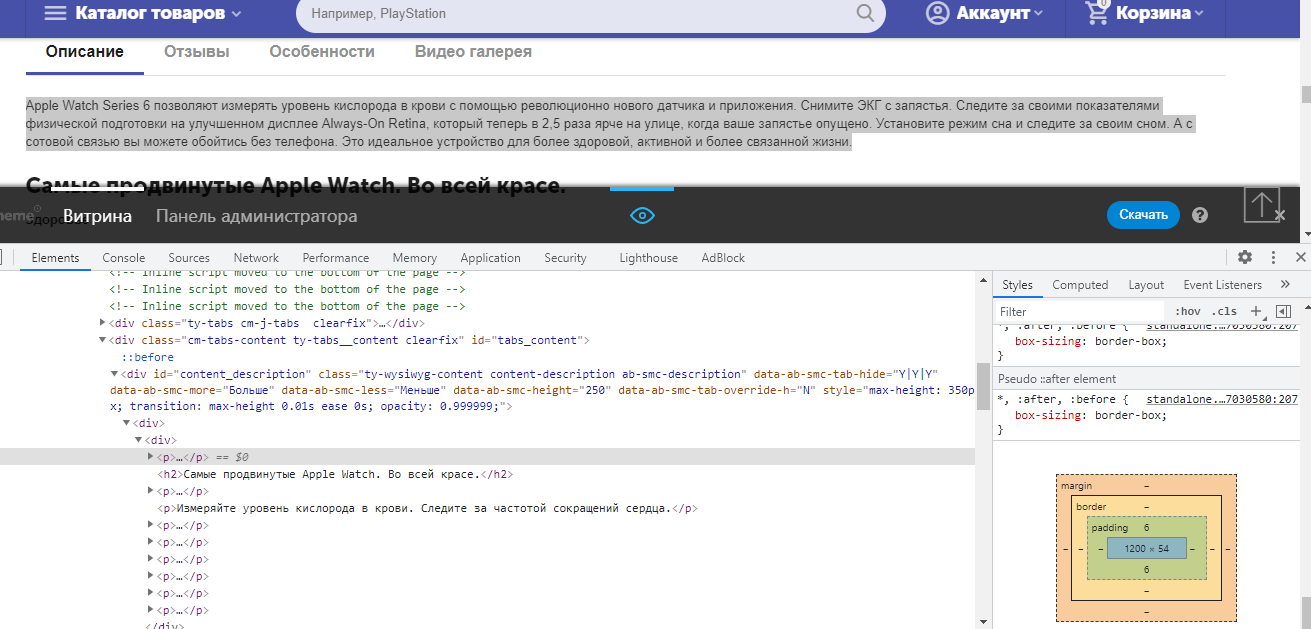Open the standalone link under Pseudo ::after
This screenshot has height=629, width=1311.
(x=1221, y=399)
